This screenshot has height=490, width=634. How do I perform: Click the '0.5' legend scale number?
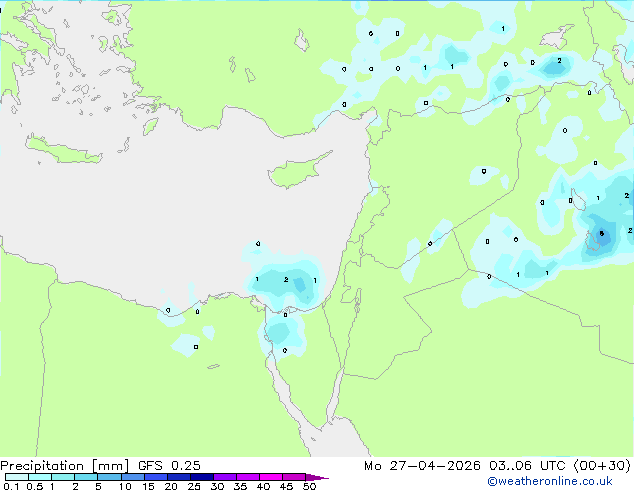[x=34, y=486]
